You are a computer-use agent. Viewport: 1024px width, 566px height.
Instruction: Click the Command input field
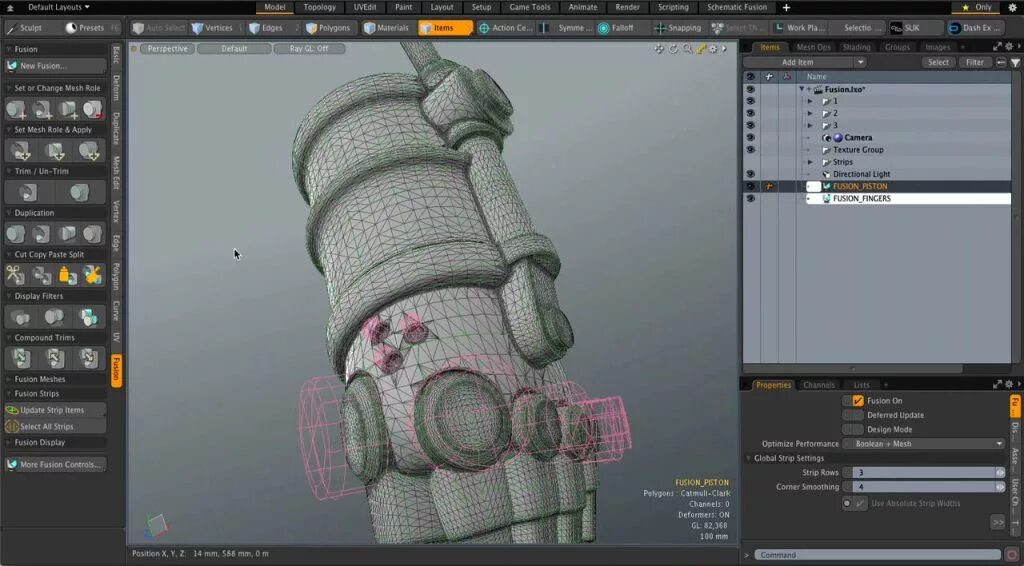pyautogui.click(x=878, y=555)
